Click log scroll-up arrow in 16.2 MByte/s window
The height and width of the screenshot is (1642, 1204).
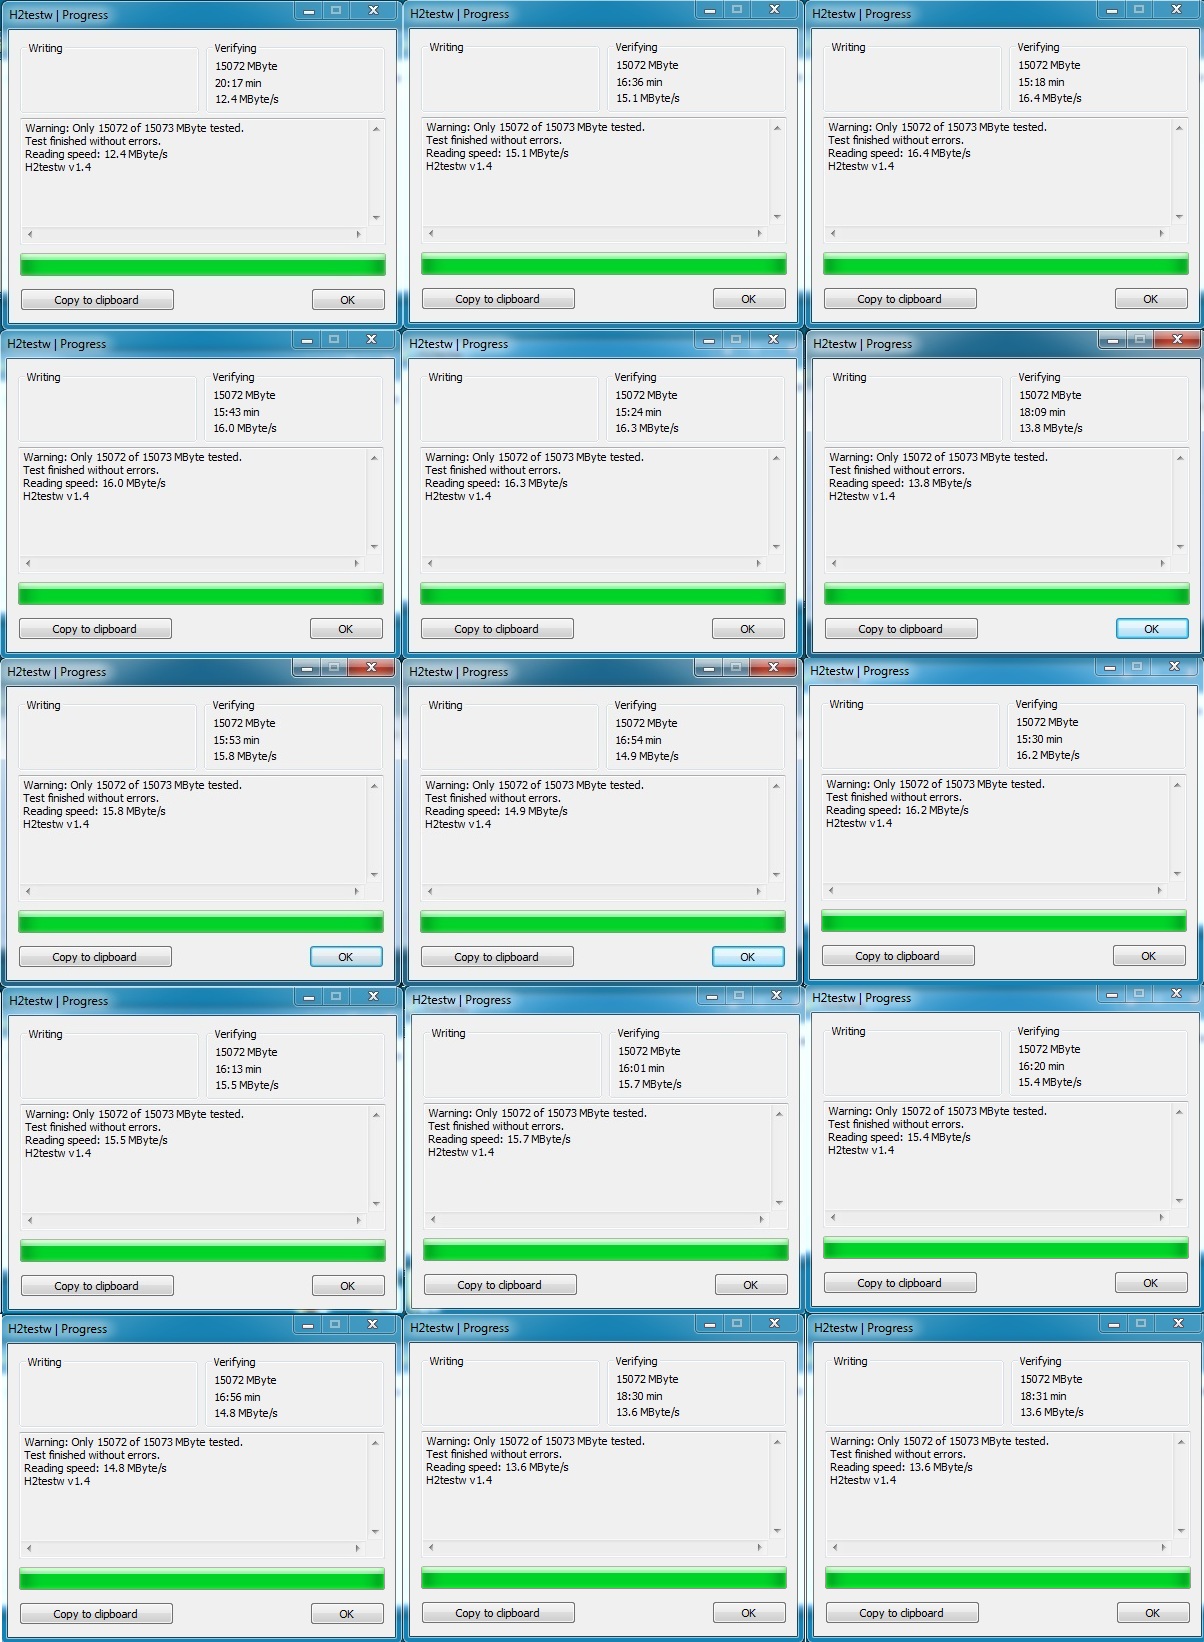[1178, 786]
